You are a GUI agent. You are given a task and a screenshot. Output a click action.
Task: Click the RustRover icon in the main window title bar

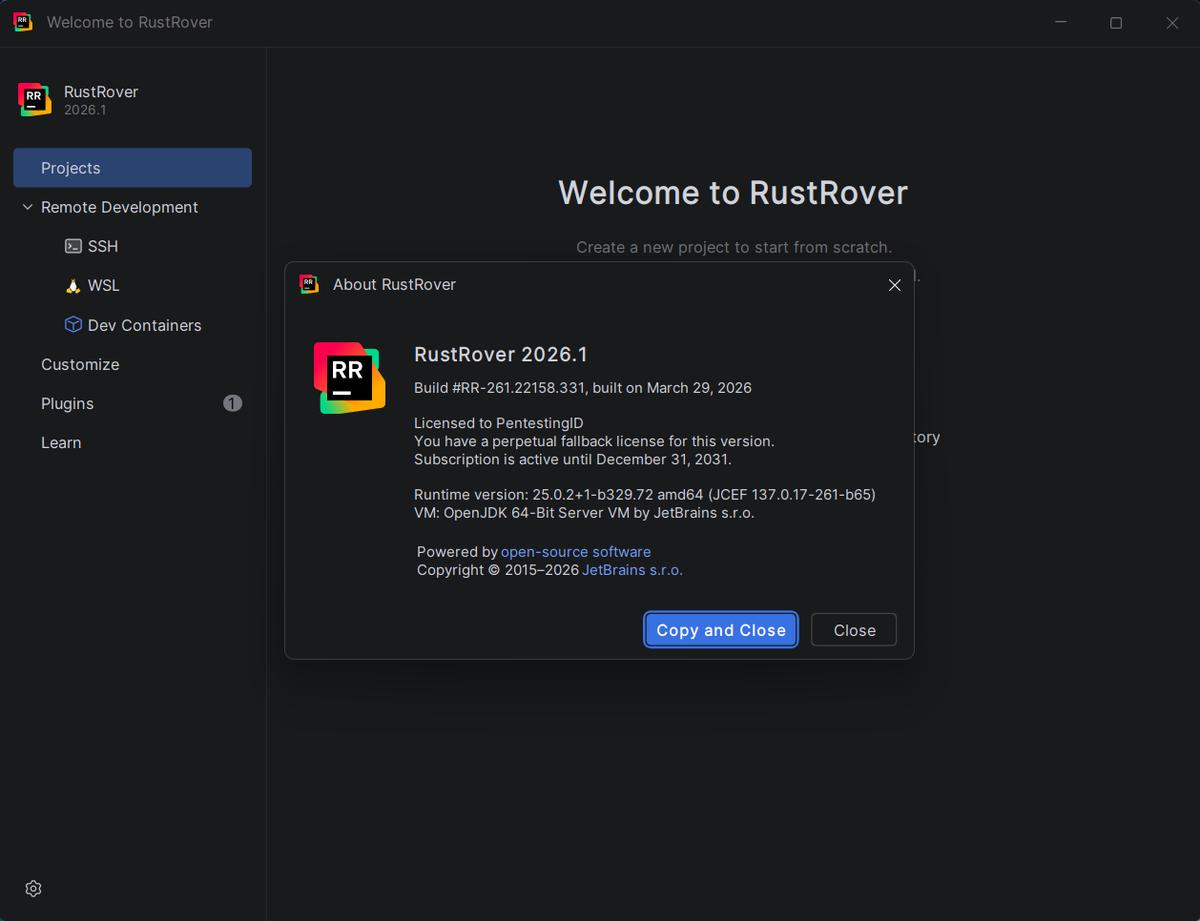22,22
